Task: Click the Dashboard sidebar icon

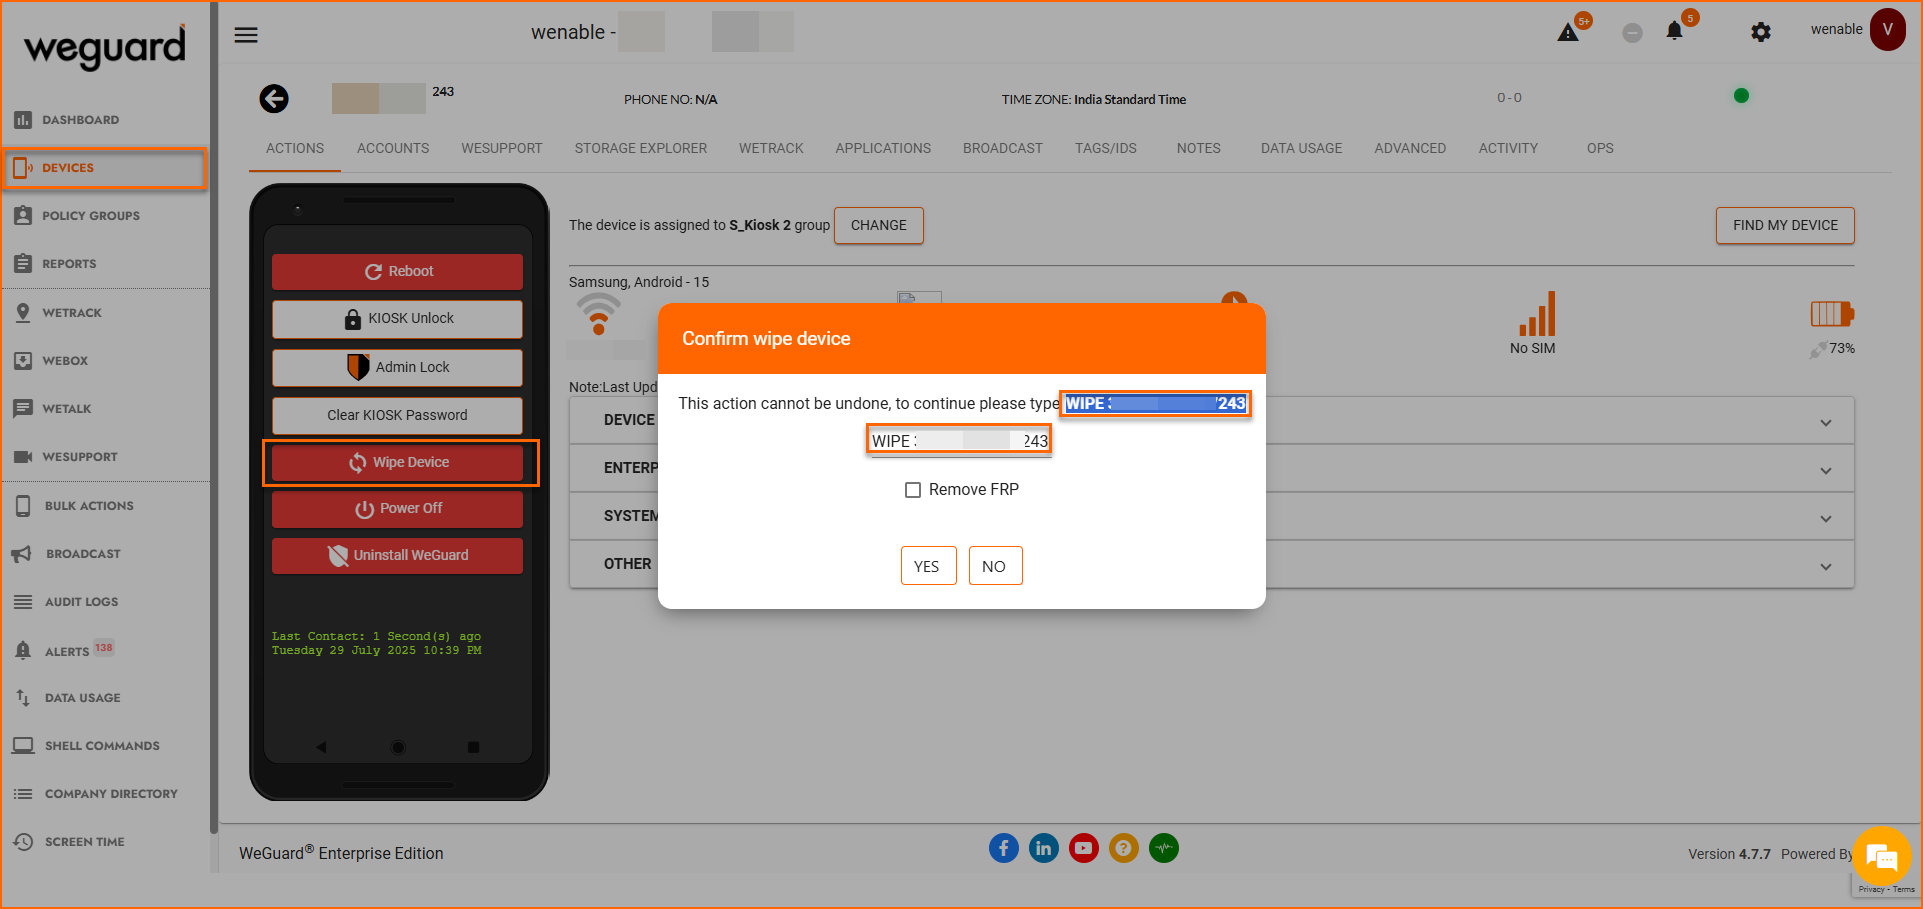Action: click(x=23, y=120)
